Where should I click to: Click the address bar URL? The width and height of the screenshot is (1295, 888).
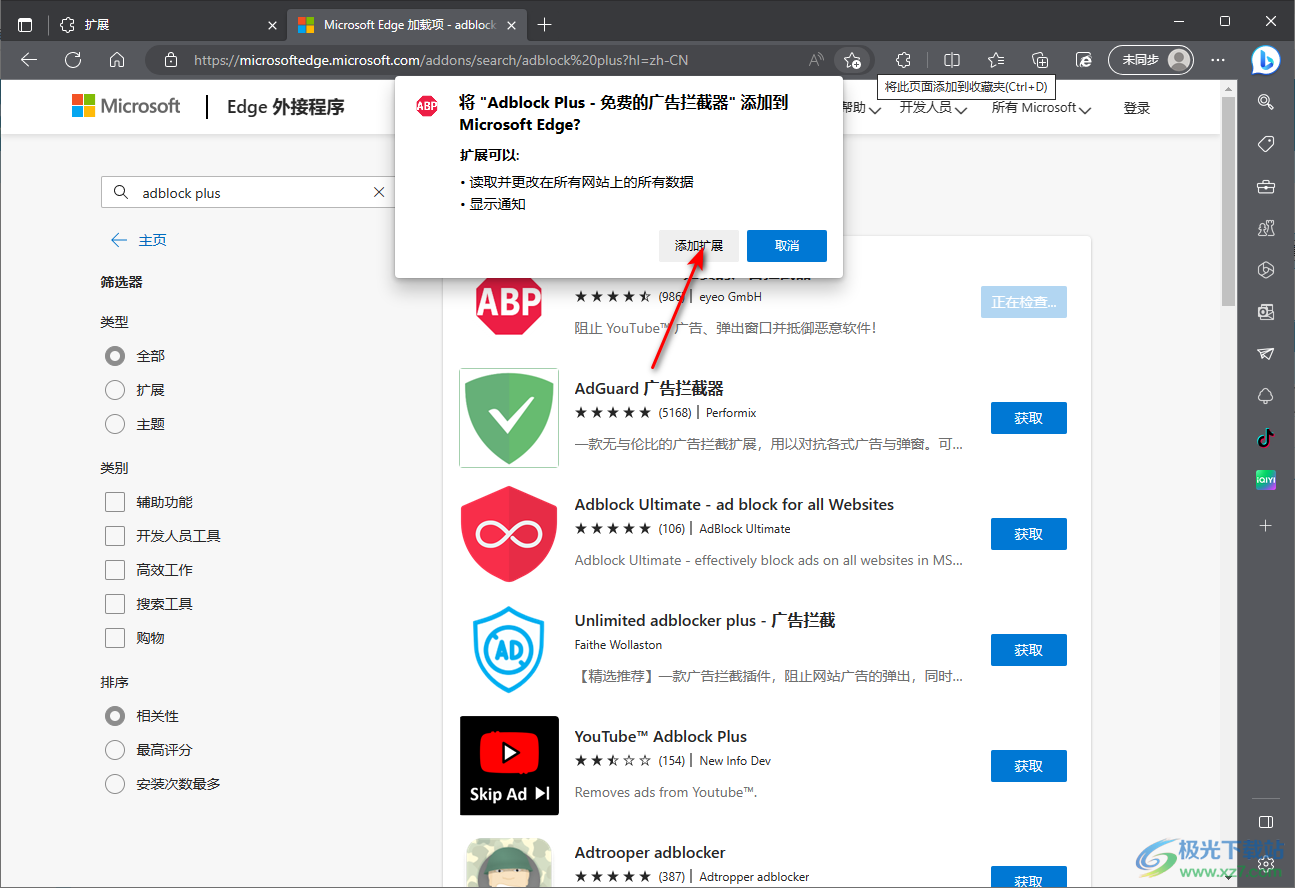pos(441,60)
